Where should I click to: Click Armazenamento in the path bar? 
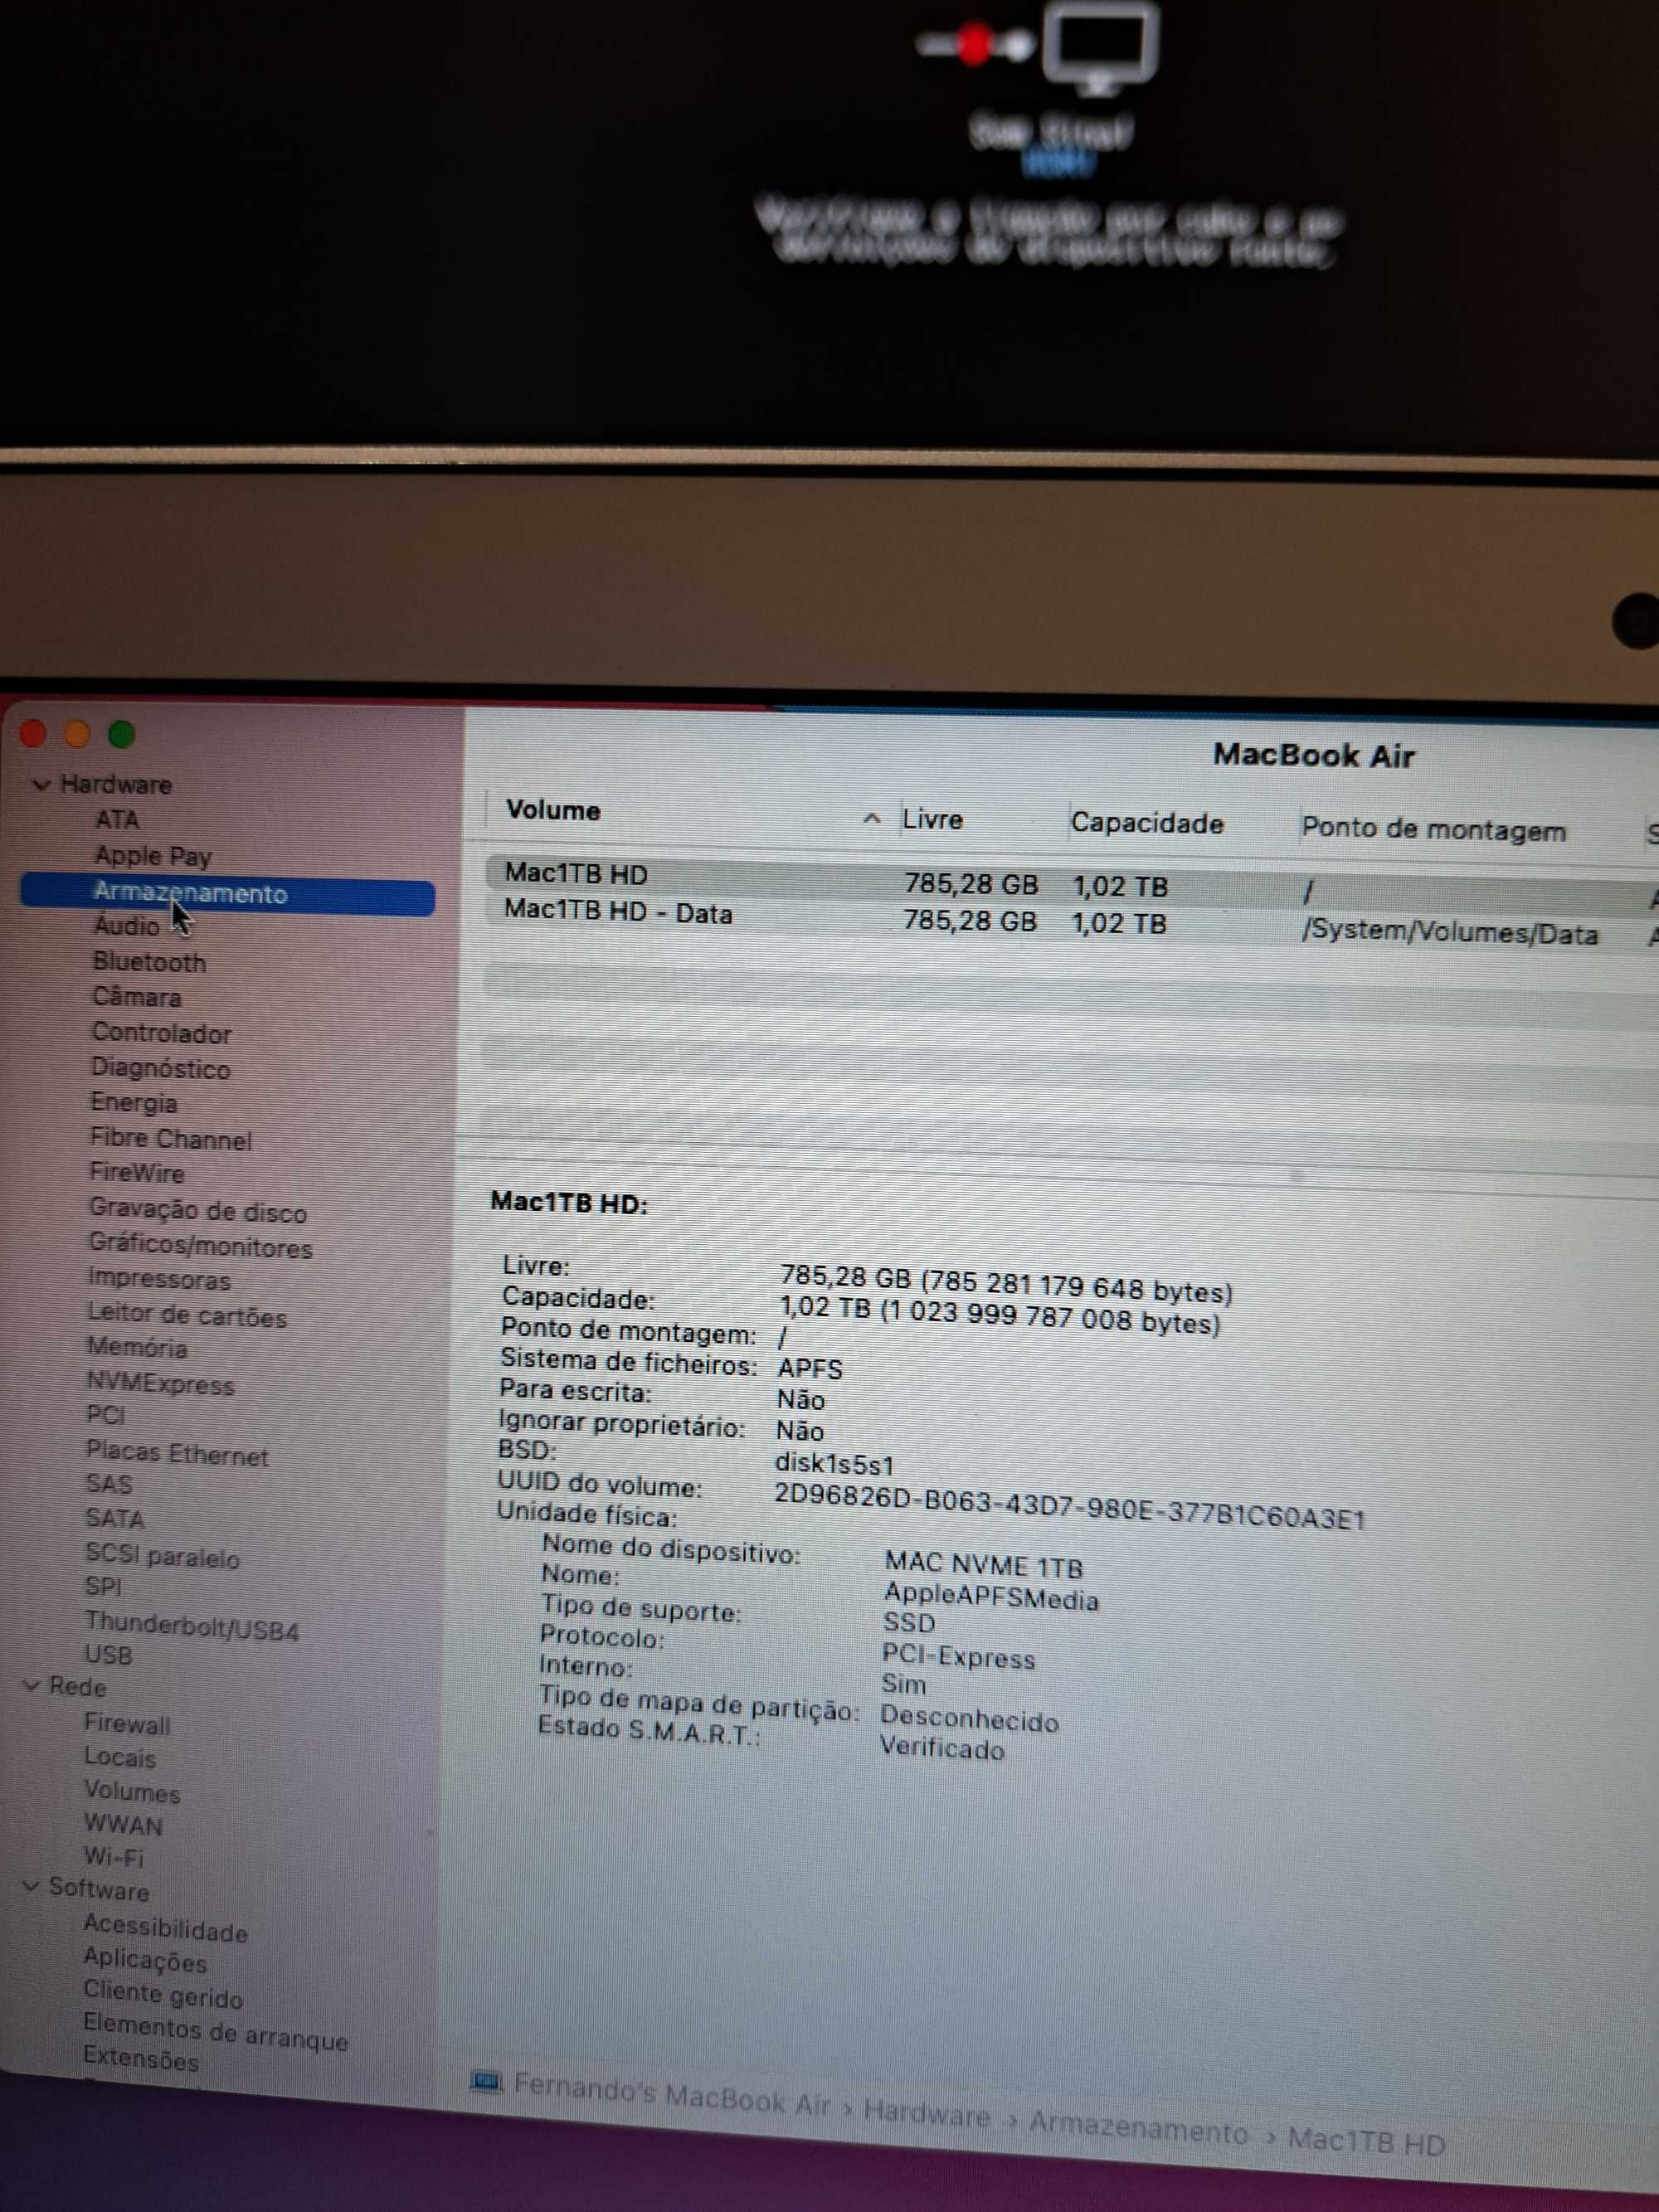[x=1138, y=2128]
